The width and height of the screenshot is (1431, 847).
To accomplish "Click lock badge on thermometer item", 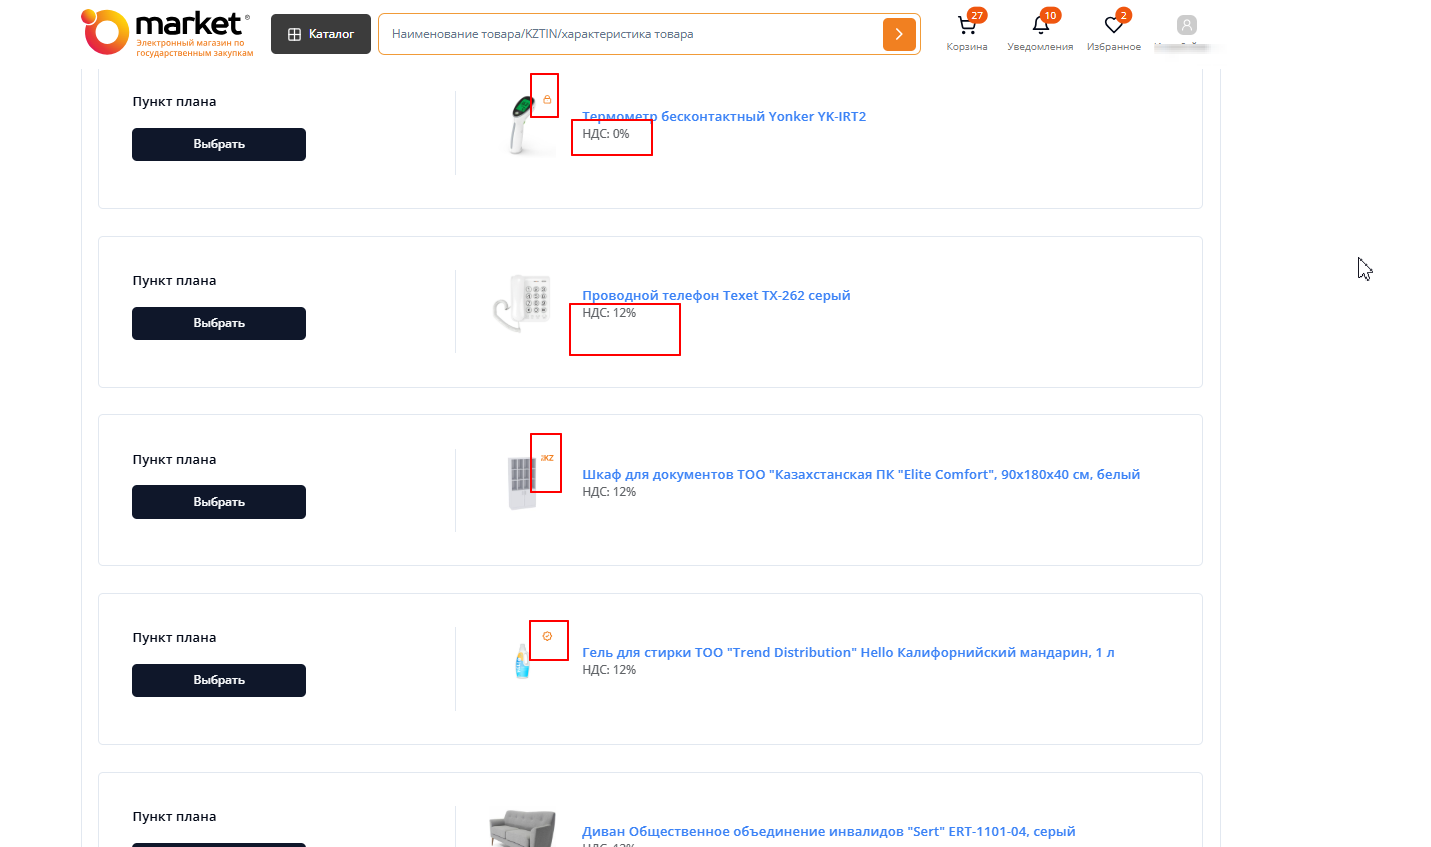I will click(547, 99).
